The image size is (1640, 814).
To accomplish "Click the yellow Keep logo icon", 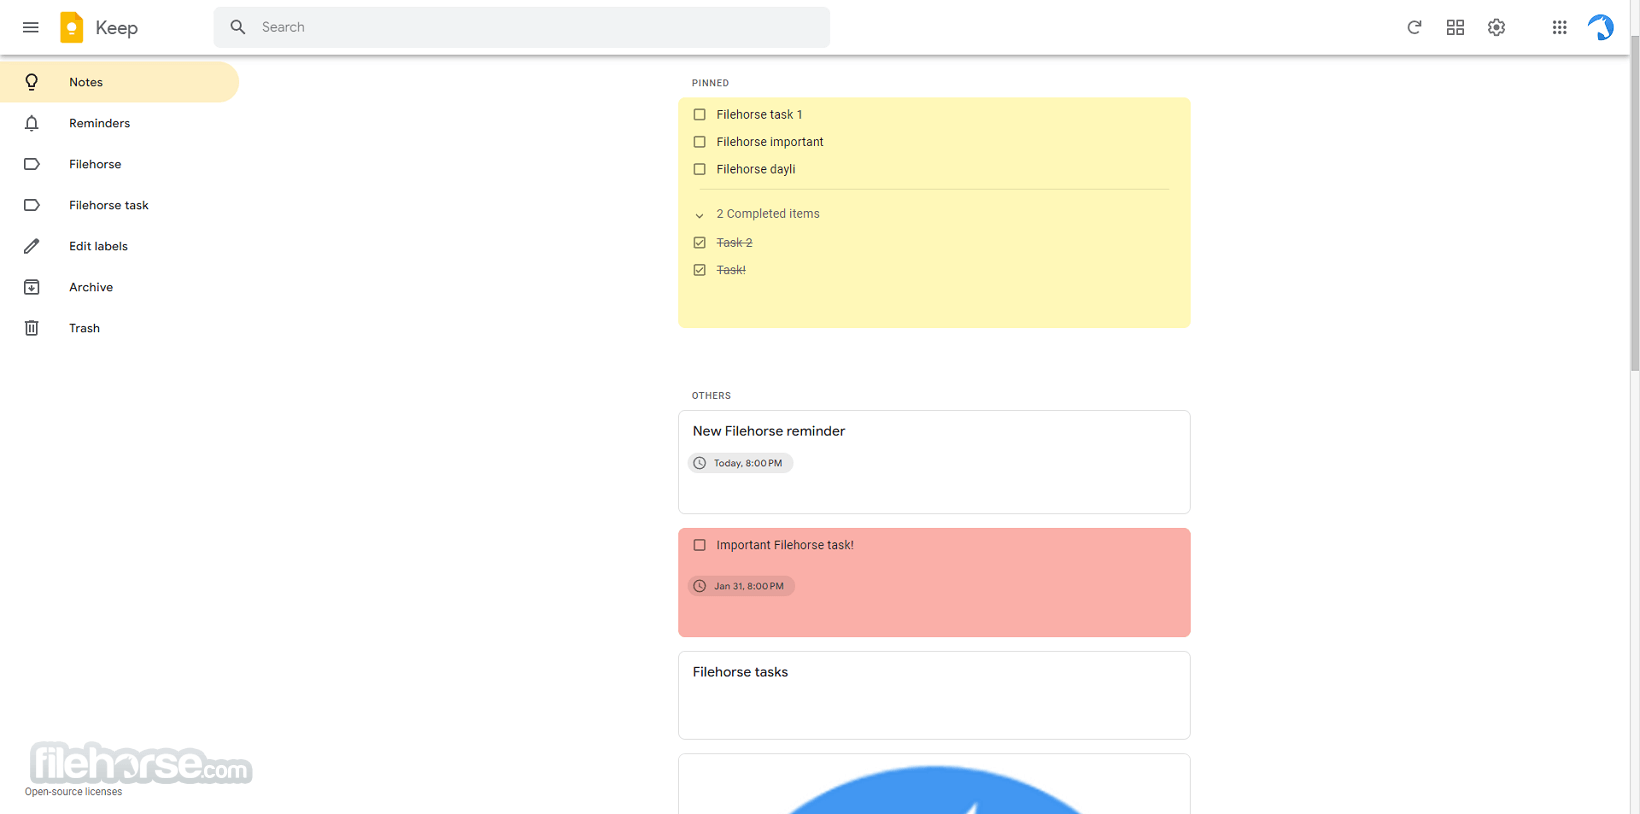I will 72,27.
